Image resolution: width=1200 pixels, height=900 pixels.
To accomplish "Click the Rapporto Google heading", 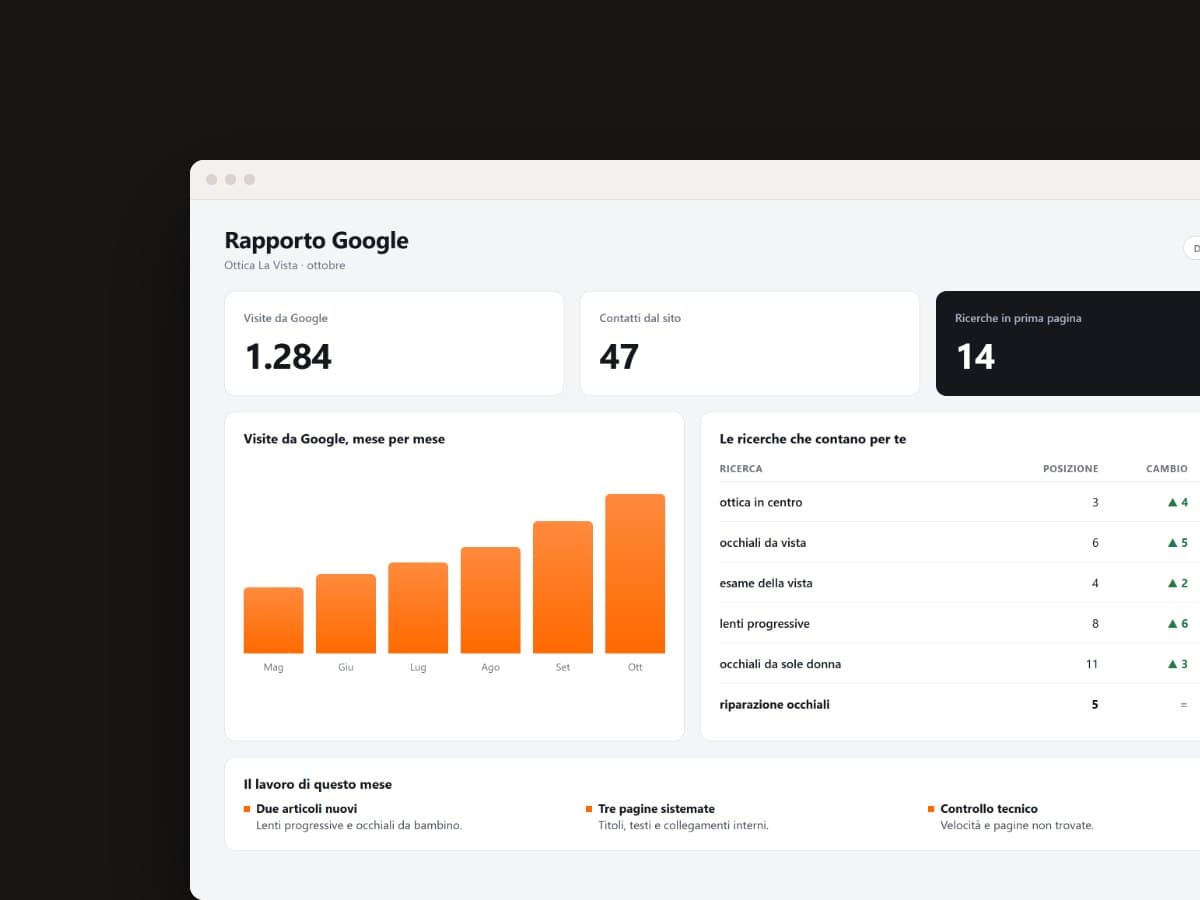I will click(316, 240).
